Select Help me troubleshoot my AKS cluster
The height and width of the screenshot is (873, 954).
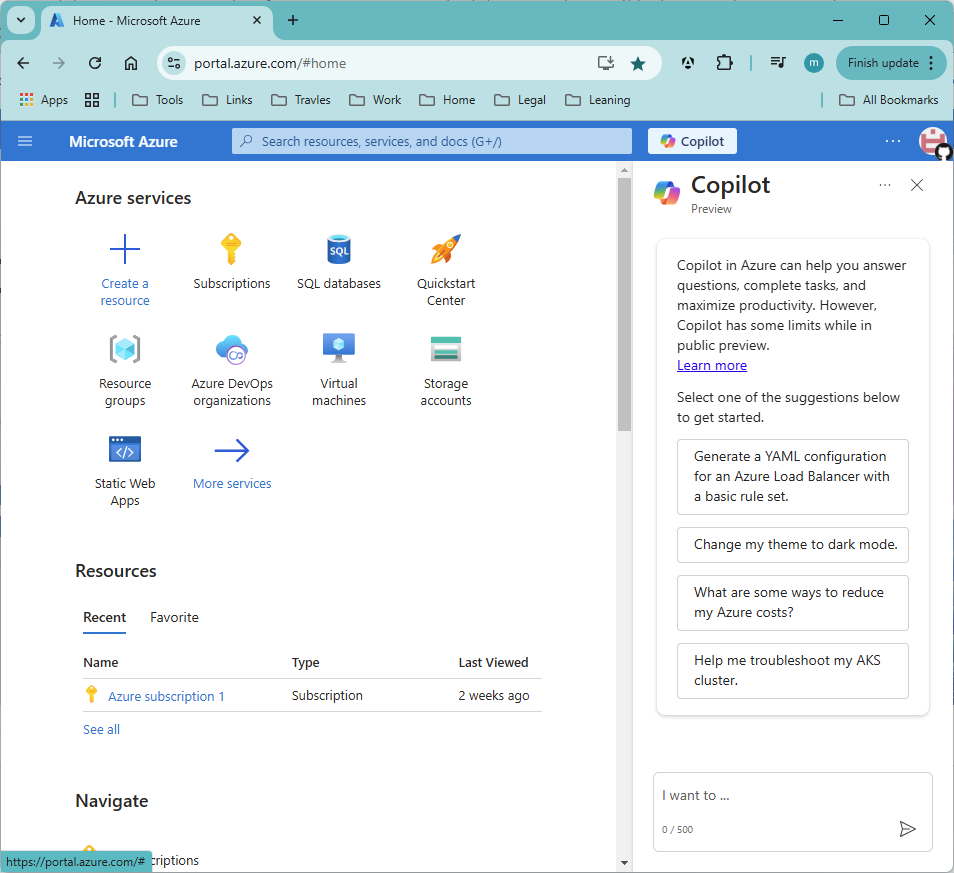pyautogui.click(x=793, y=670)
